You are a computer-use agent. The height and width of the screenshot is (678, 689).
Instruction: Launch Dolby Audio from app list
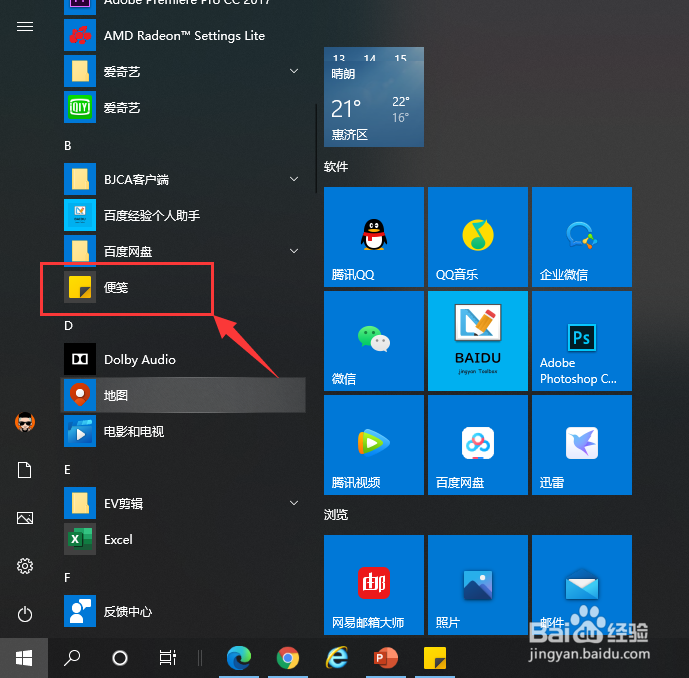[183, 359]
